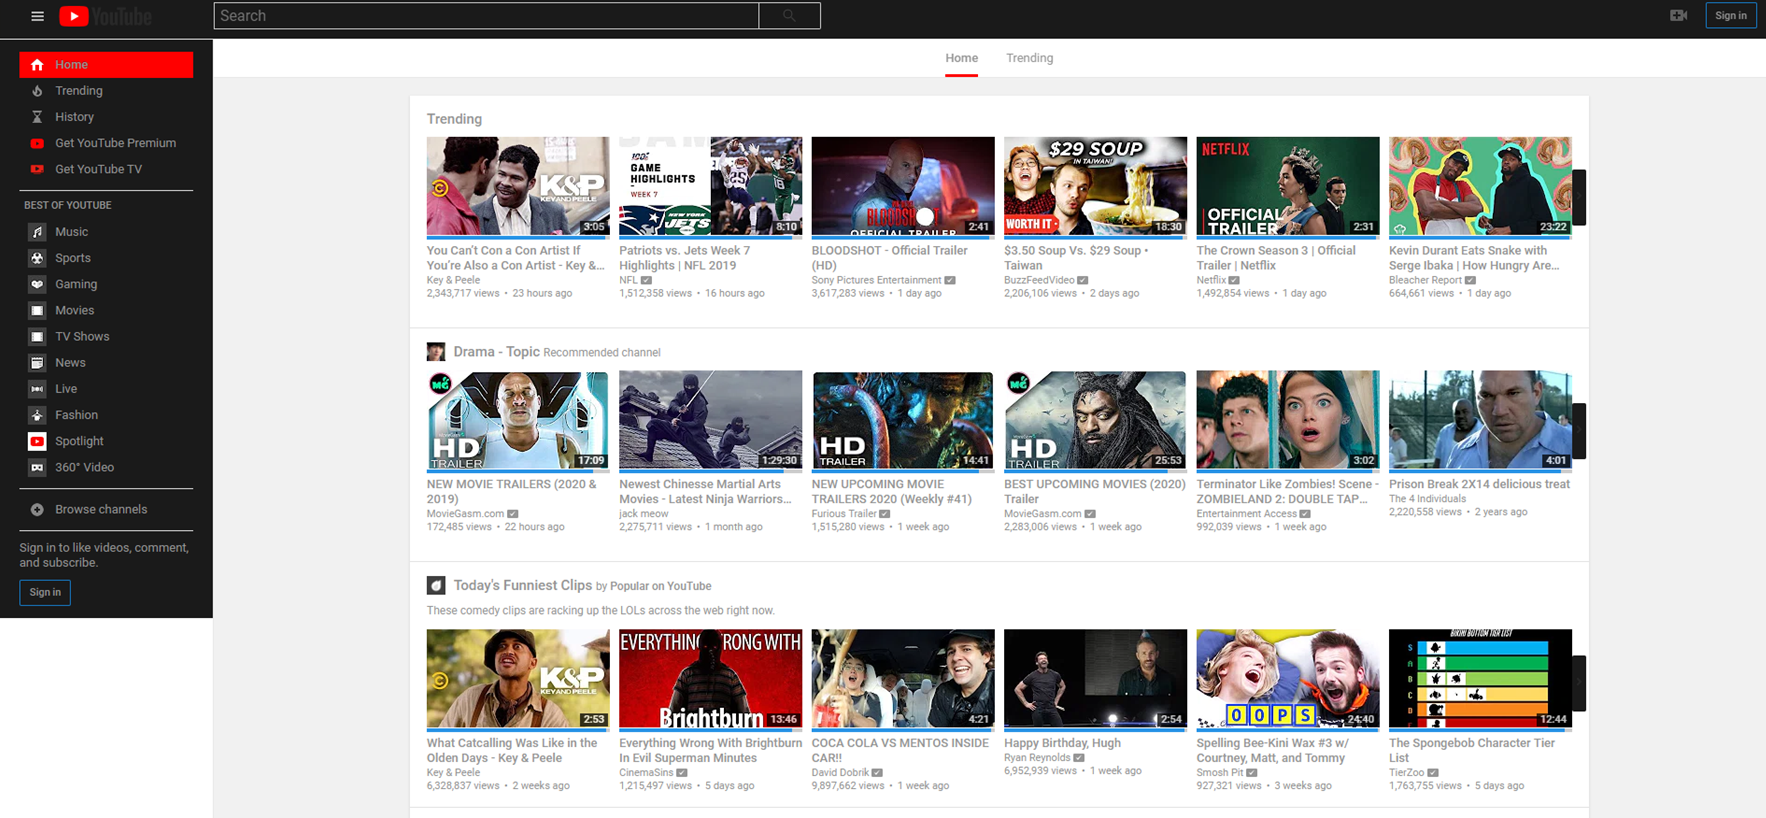
Task: Click the Drama - Topic channel avatar
Action: coord(436,352)
